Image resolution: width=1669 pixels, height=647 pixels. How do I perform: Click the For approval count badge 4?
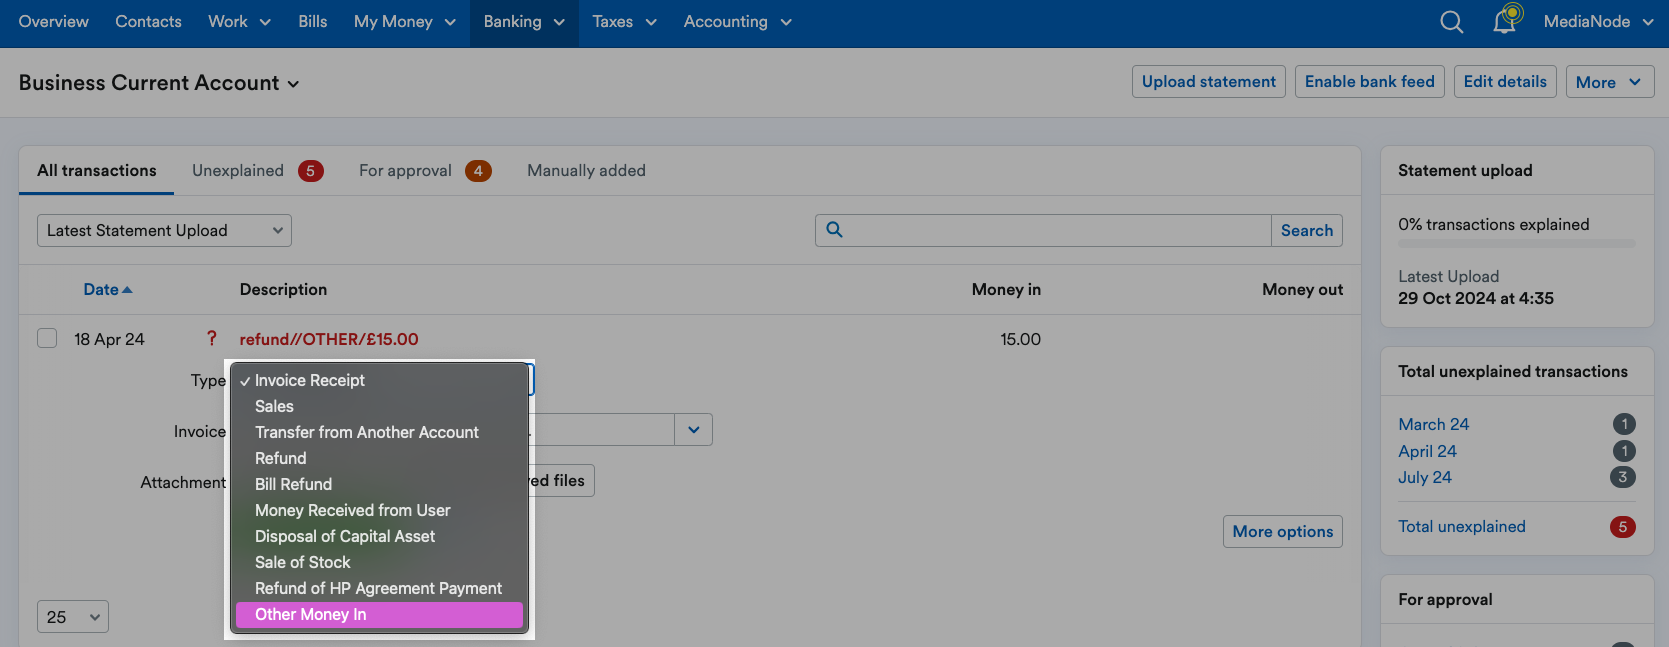click(478, 171)
